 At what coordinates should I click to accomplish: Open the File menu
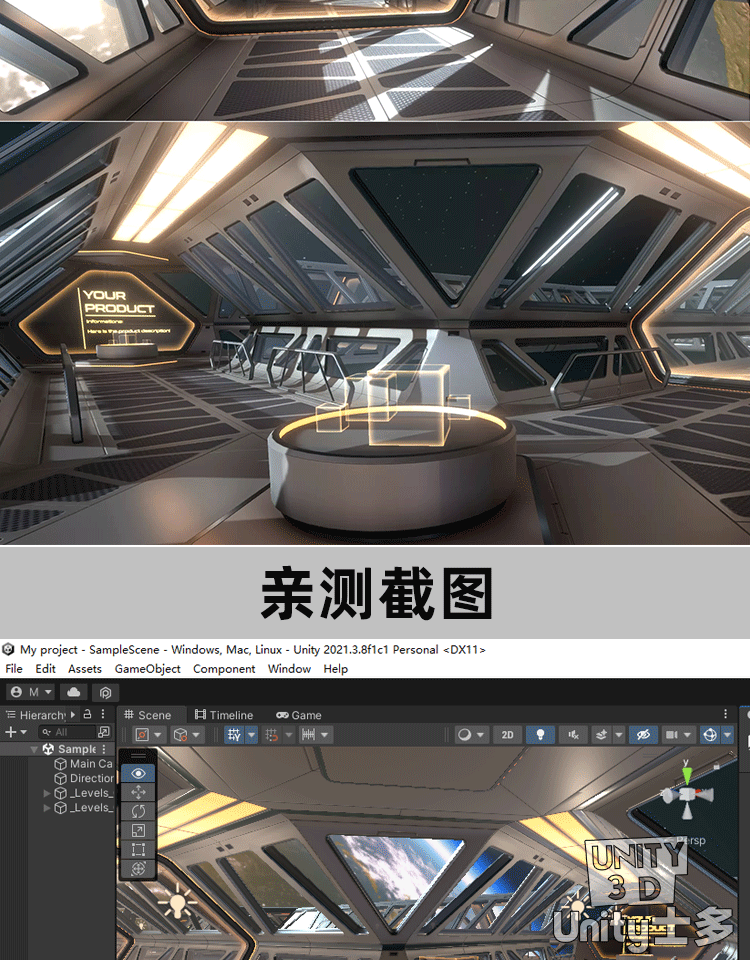(x=13, y=669)
